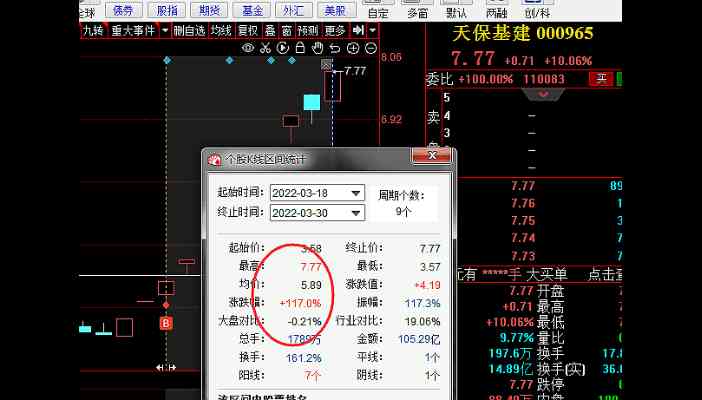
Task: Click the 8.06 price axis label
Action: tap(392, 57)
